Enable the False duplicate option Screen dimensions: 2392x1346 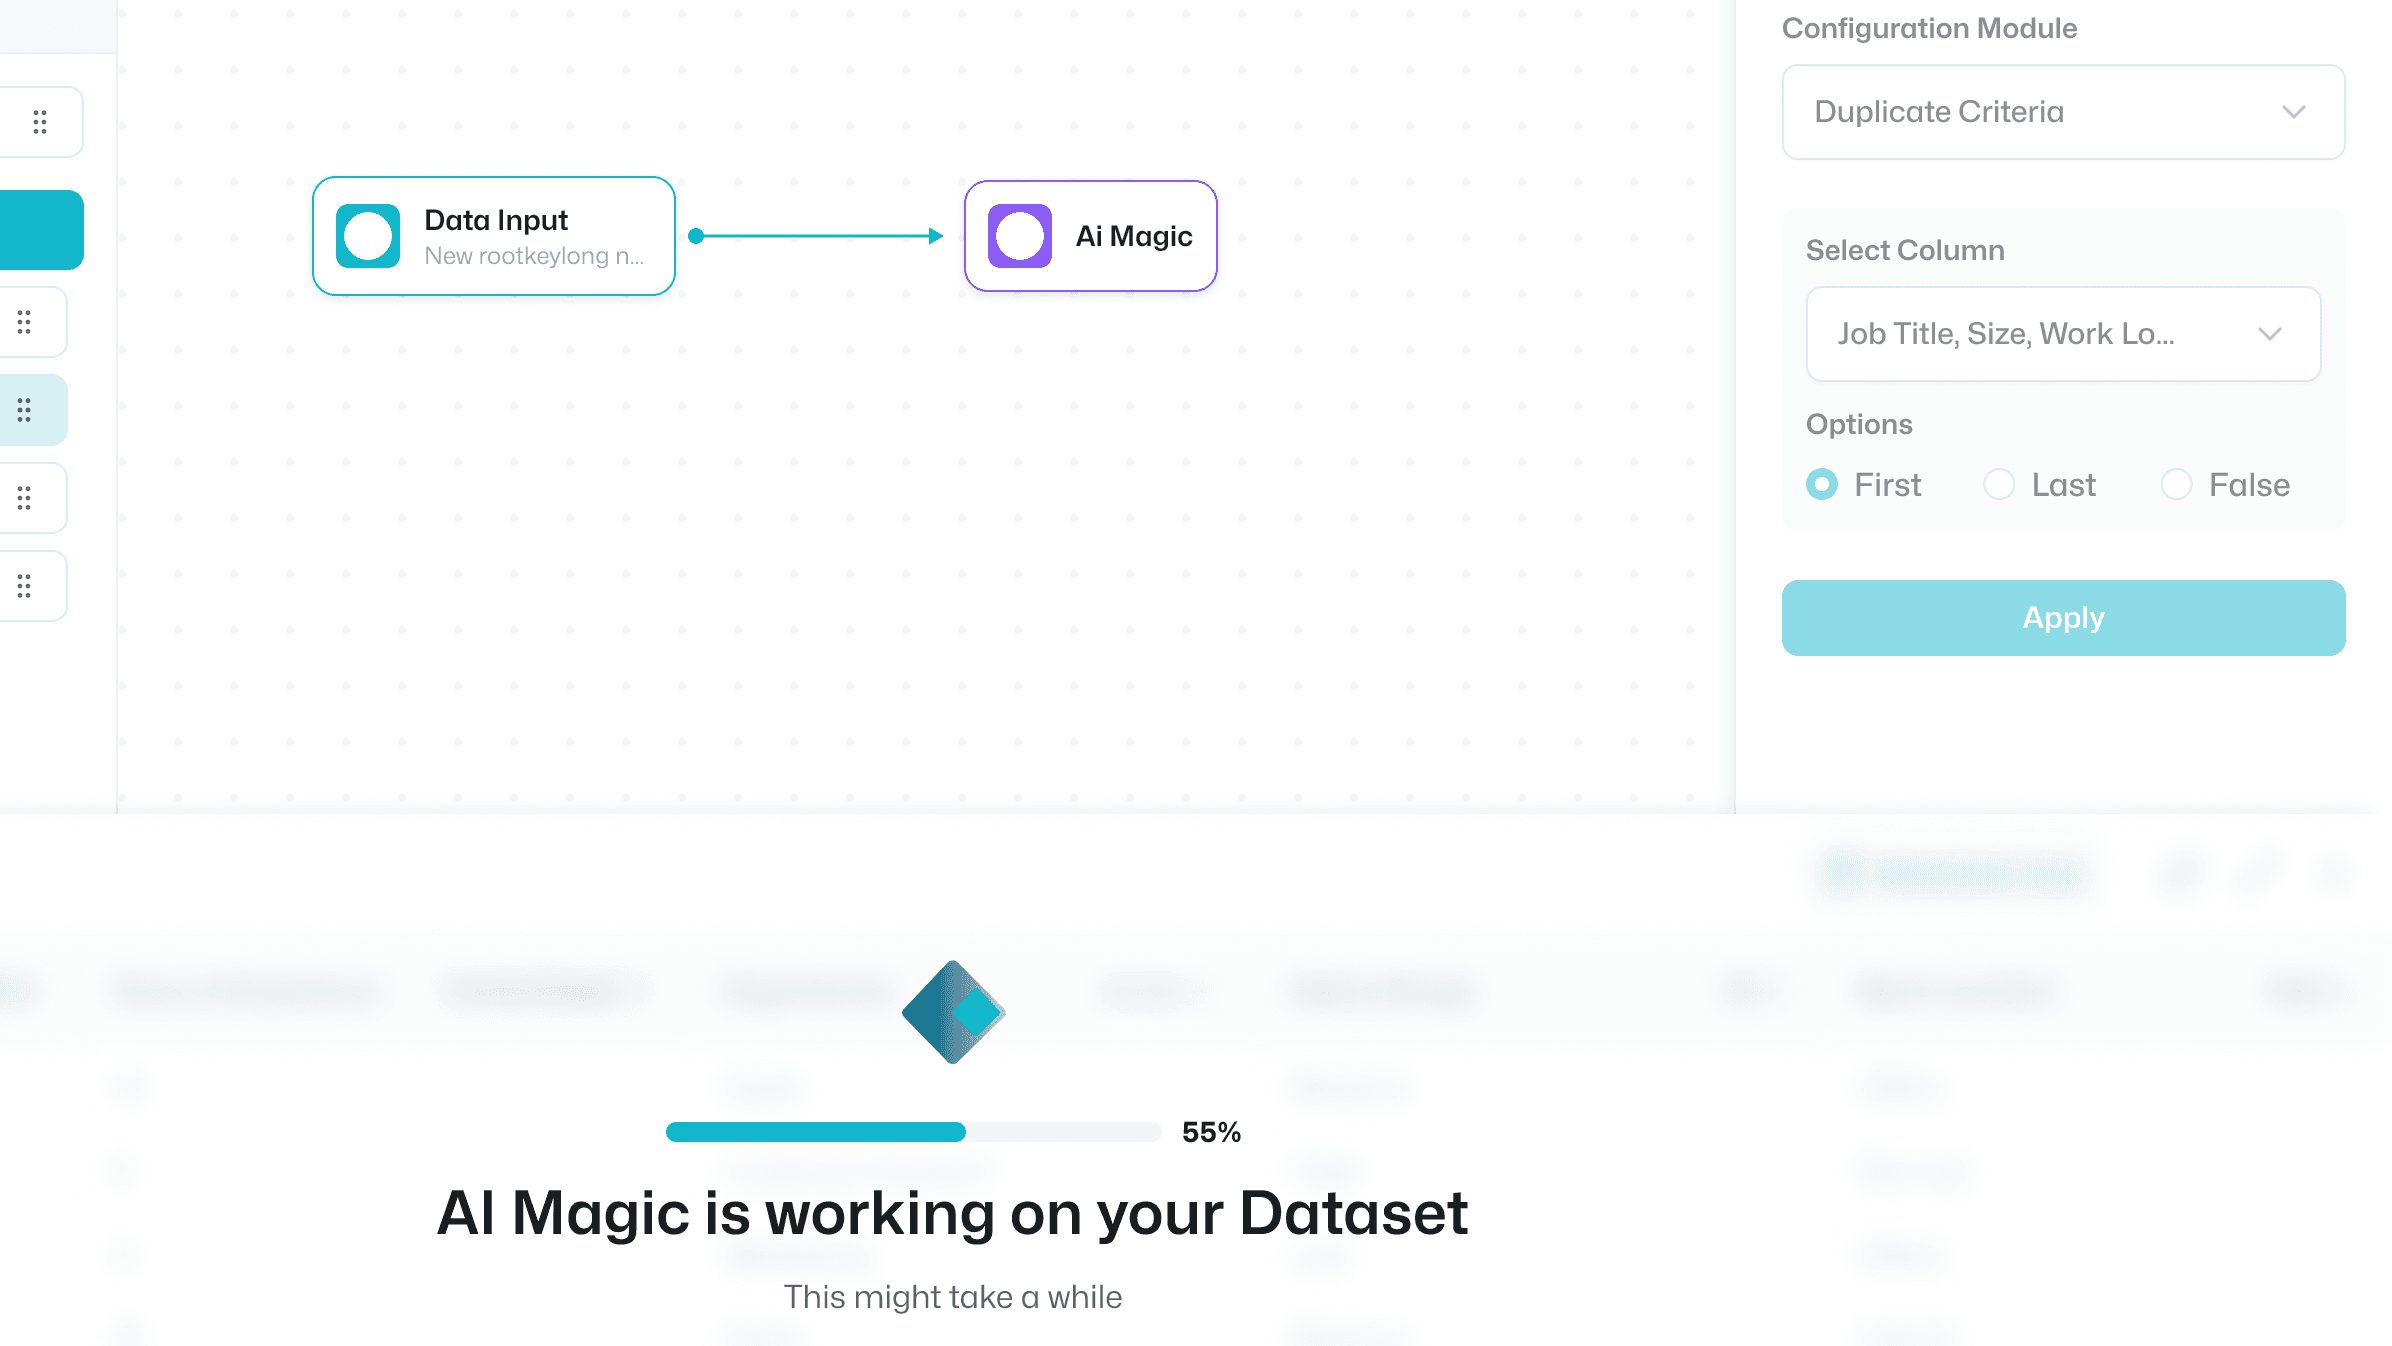pos(2177,483)
